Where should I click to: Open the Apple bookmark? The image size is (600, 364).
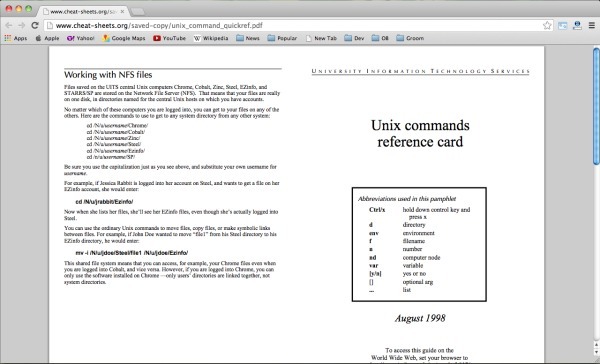(x=47, y=38)
